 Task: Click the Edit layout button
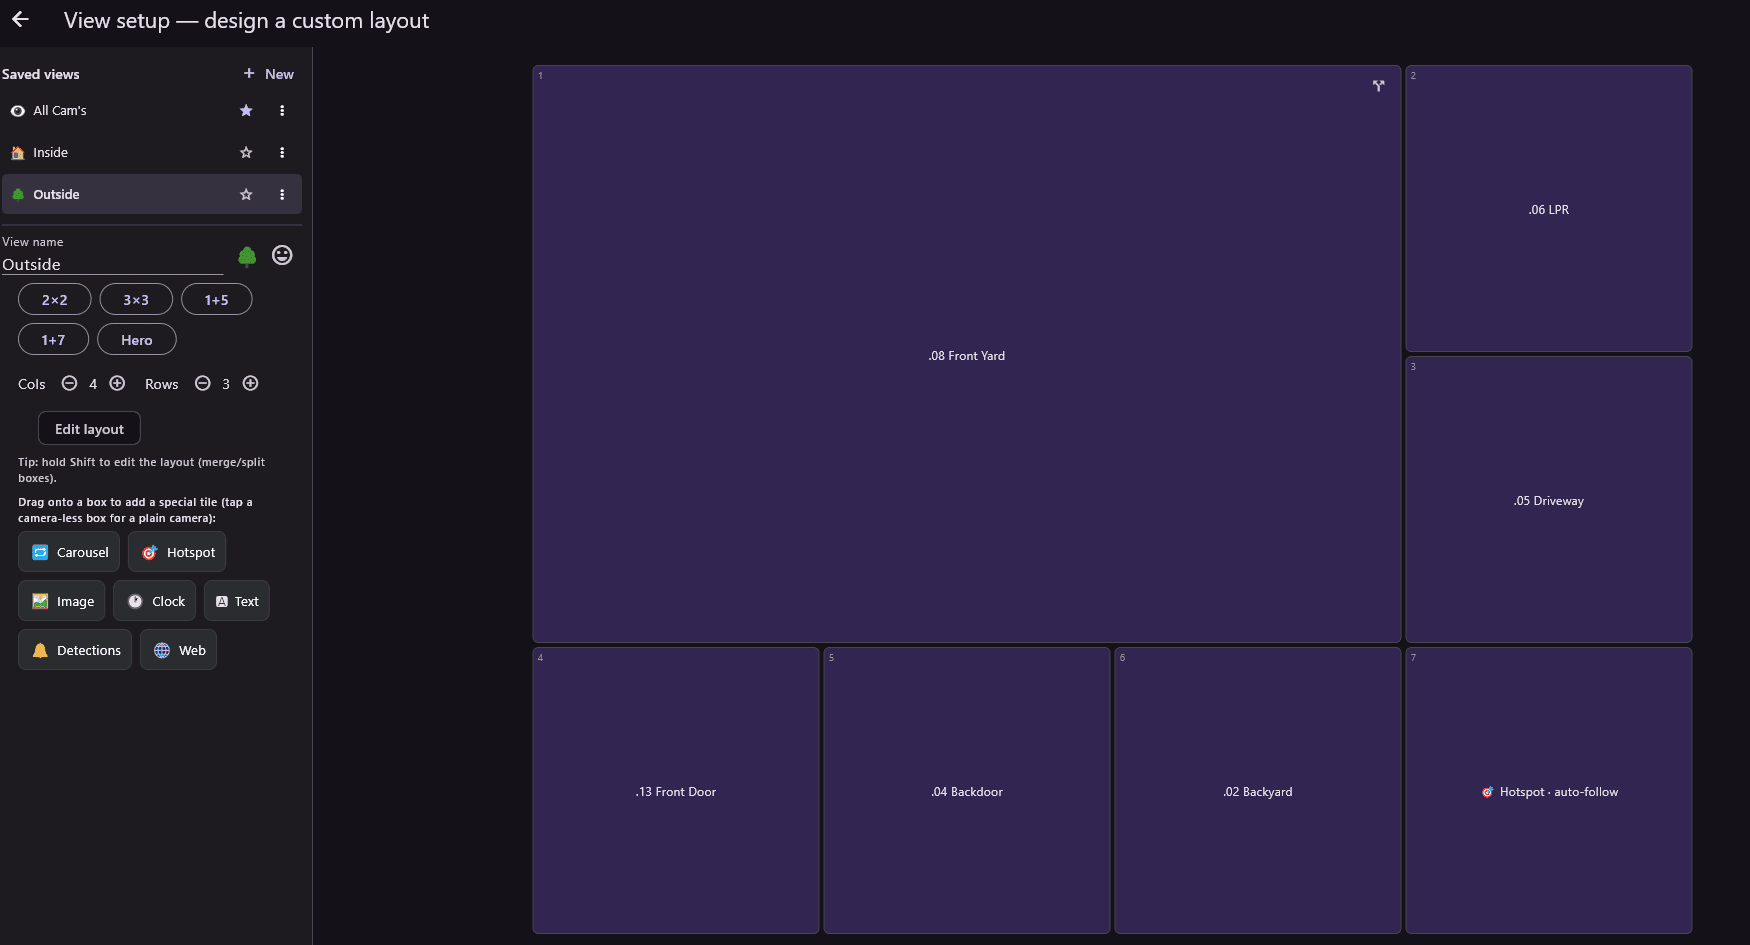[89, 429]
